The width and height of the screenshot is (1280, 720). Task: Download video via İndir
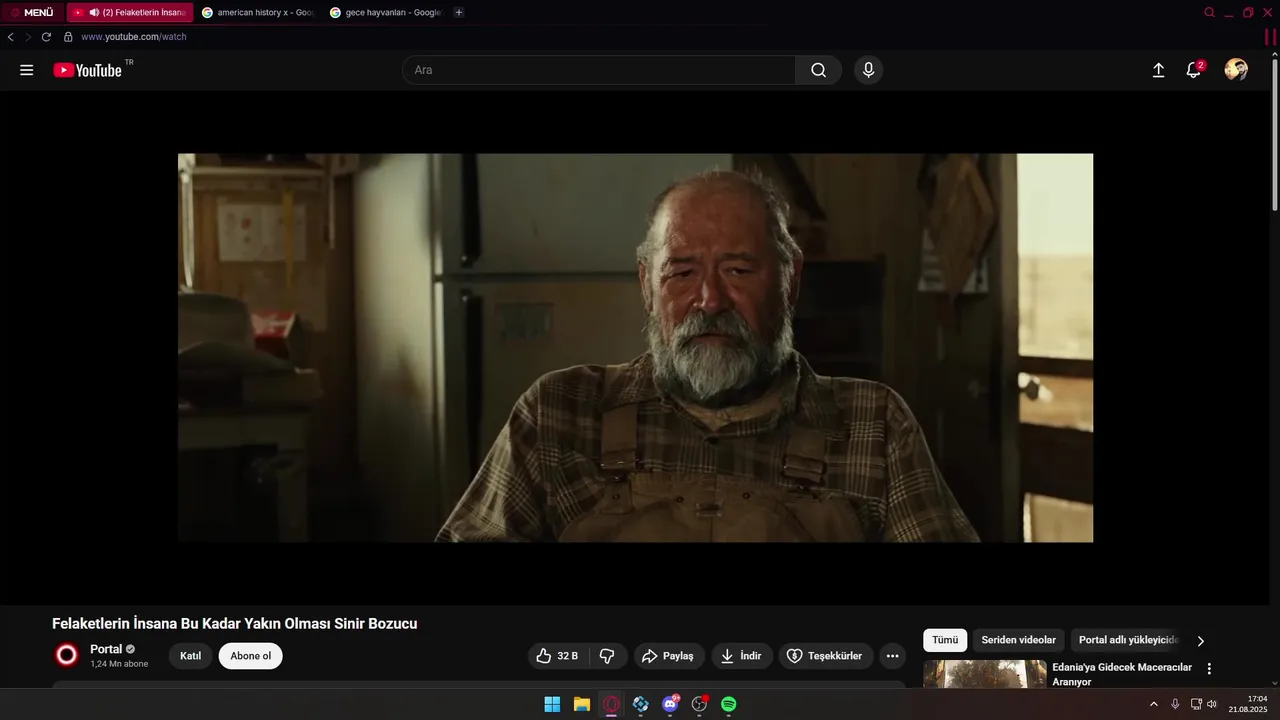(742, 656)
